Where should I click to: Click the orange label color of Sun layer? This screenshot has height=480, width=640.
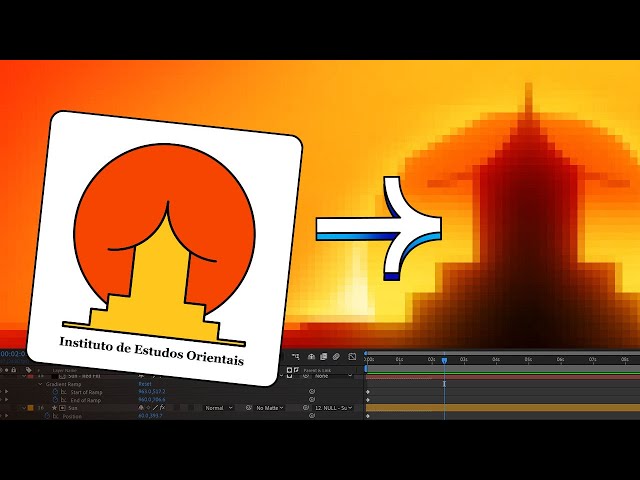[31, 408]
